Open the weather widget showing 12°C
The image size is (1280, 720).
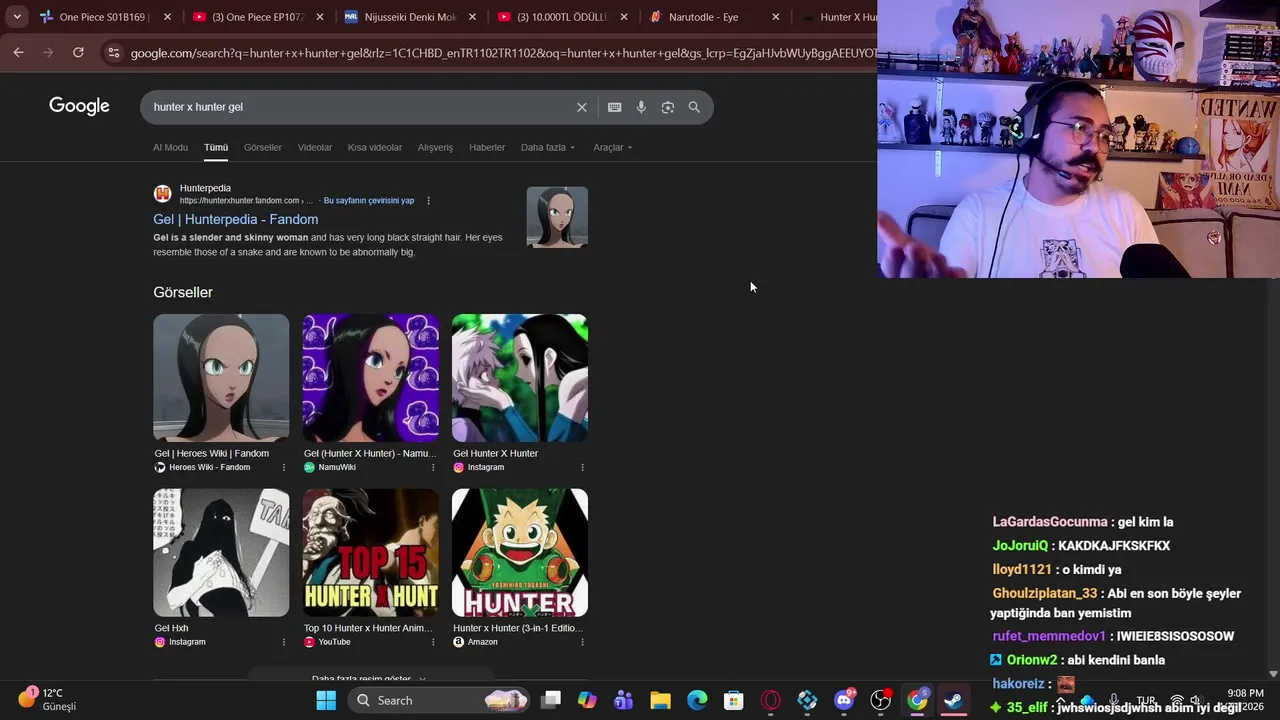click(x=48, y=699)
